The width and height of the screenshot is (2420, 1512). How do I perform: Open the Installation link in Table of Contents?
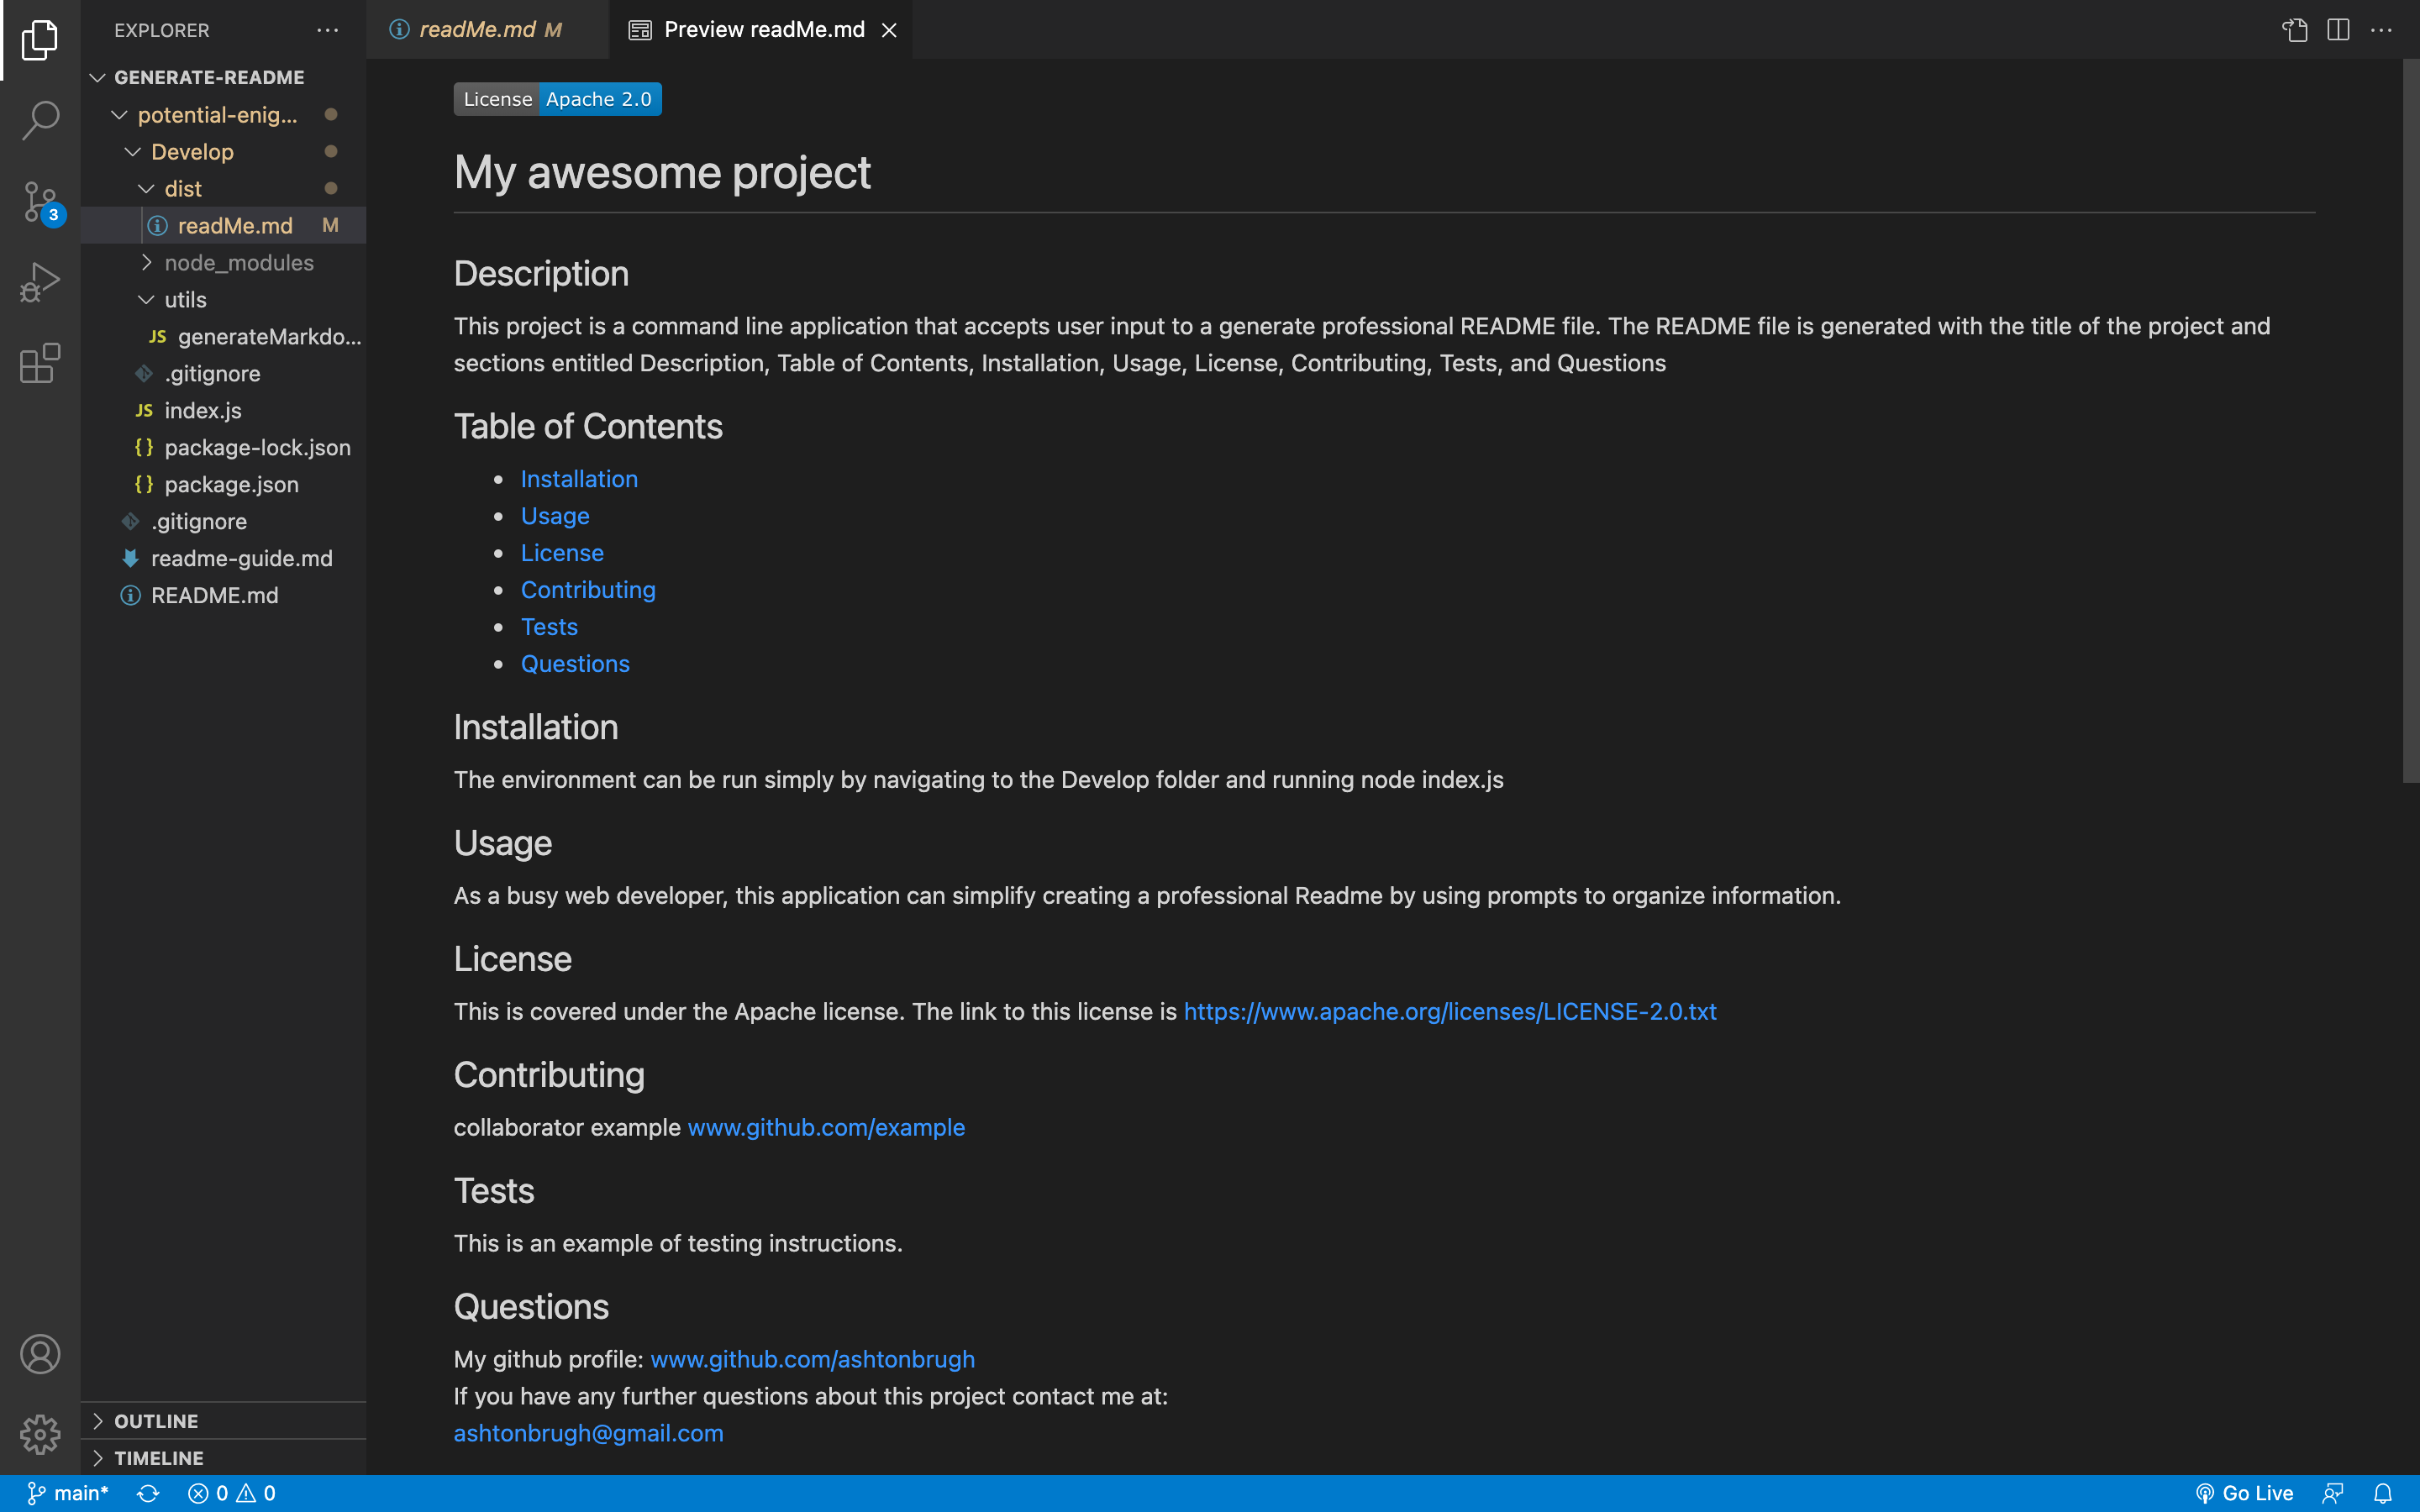click(x=579, y=478)
